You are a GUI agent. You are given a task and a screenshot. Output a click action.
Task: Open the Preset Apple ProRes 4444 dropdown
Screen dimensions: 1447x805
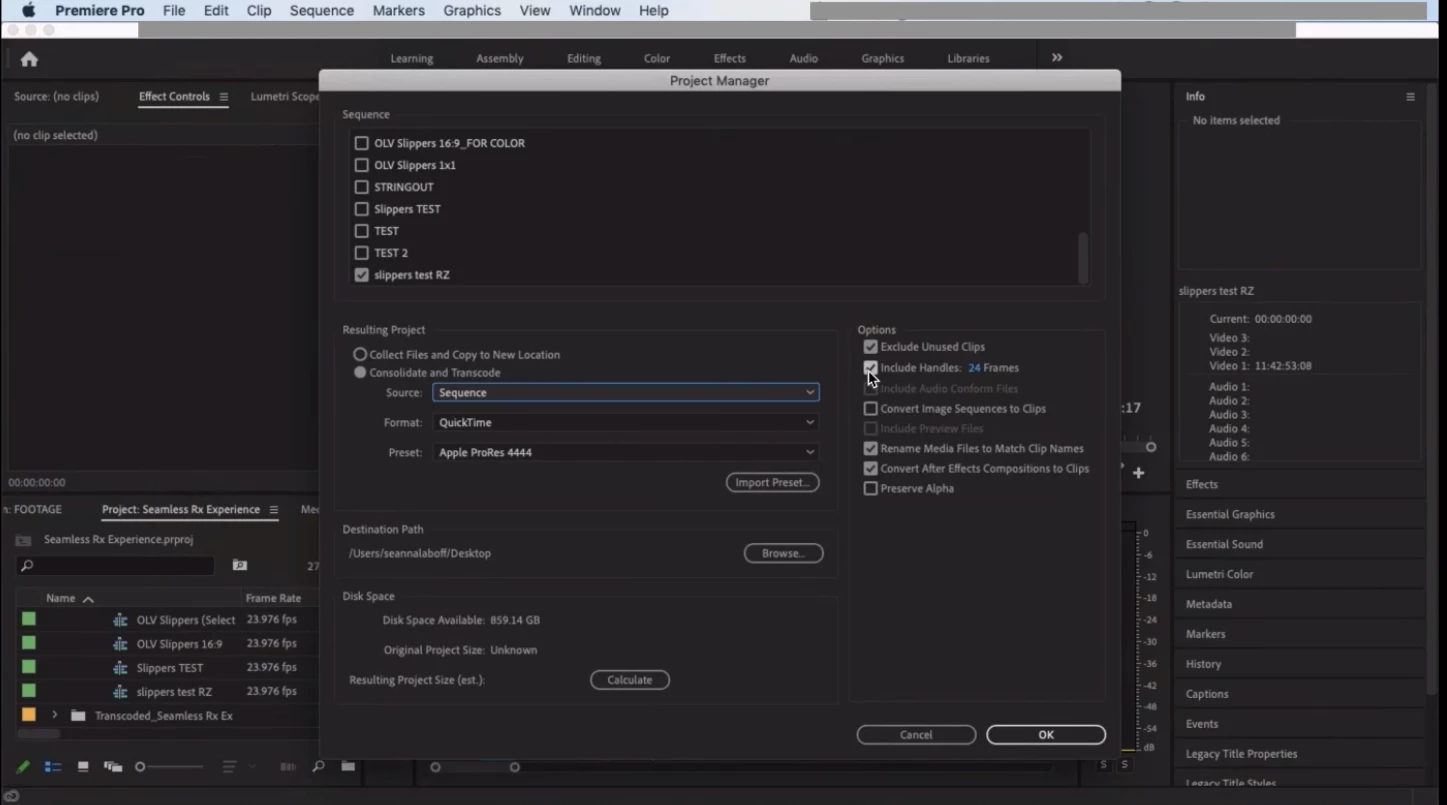click(x=626, y=453)
